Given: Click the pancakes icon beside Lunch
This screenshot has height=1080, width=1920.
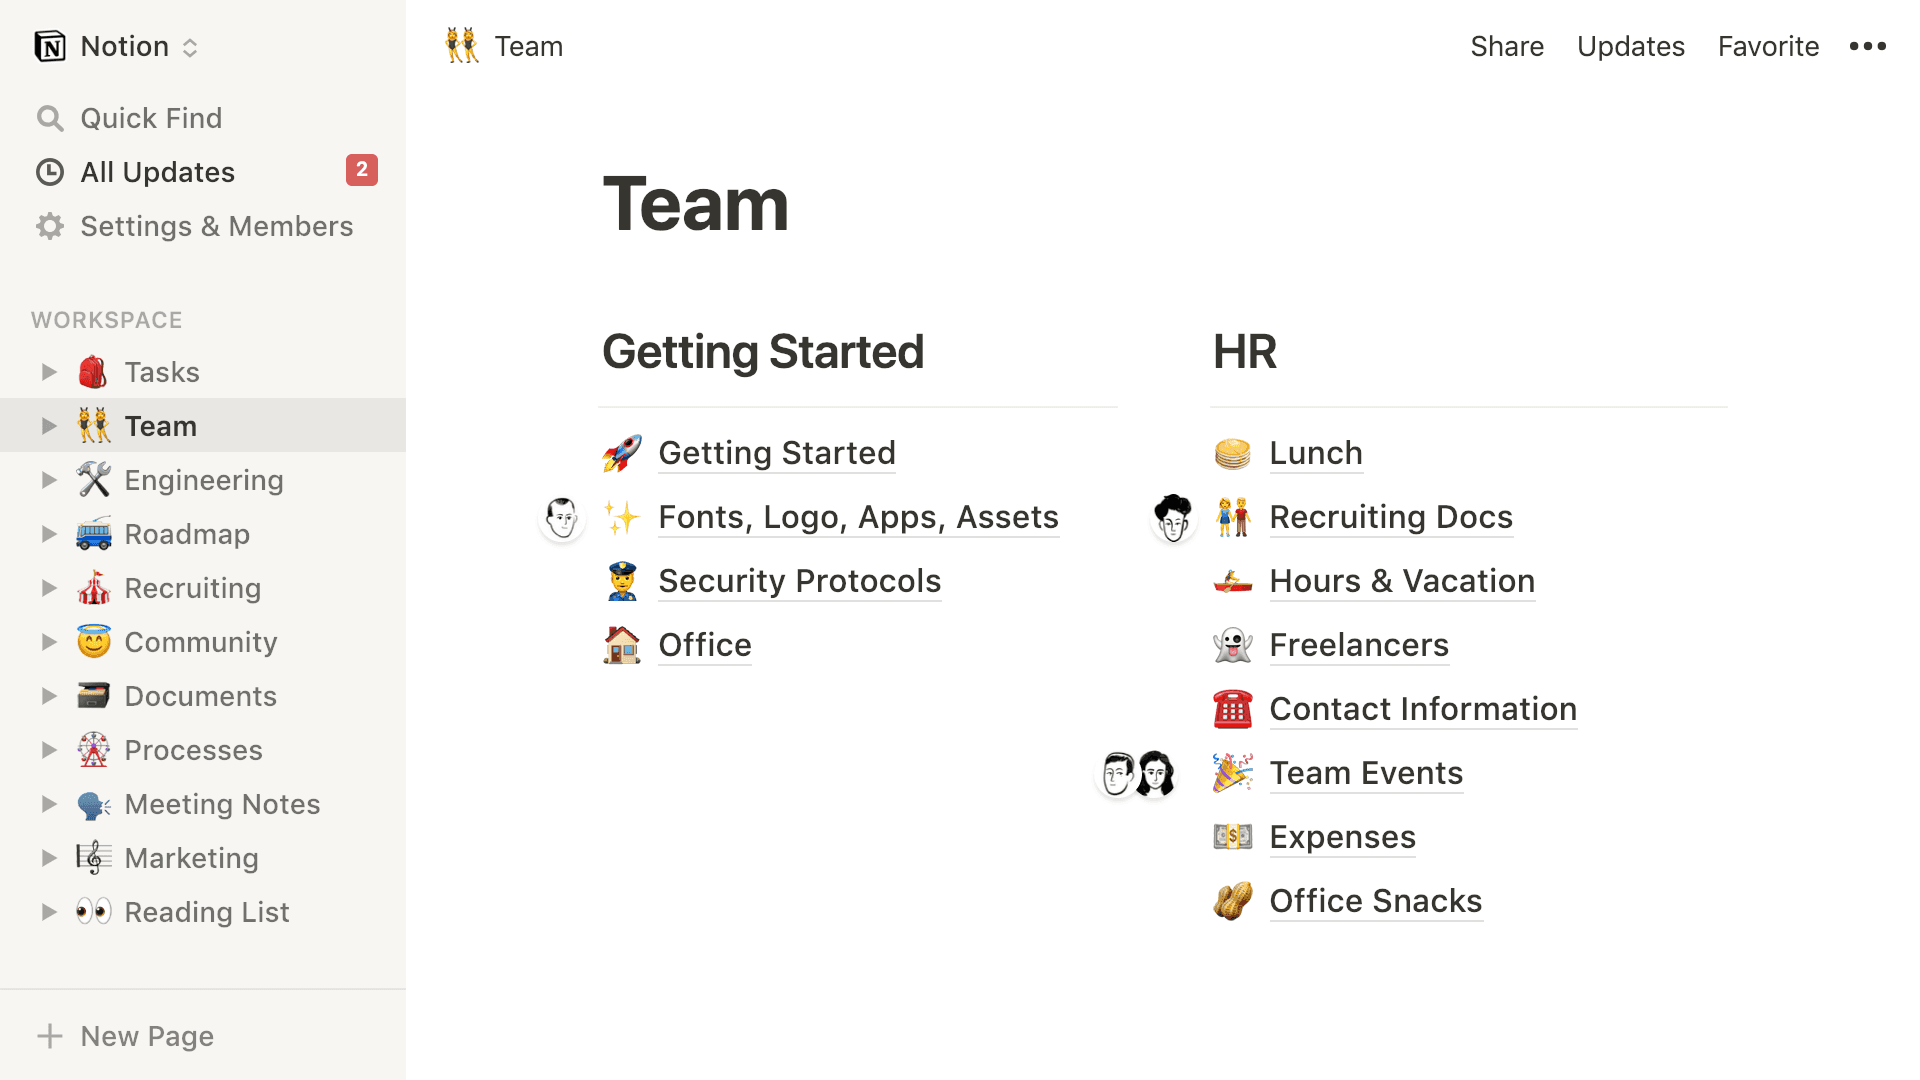Looking at the screenshot, I should 1233,453.
